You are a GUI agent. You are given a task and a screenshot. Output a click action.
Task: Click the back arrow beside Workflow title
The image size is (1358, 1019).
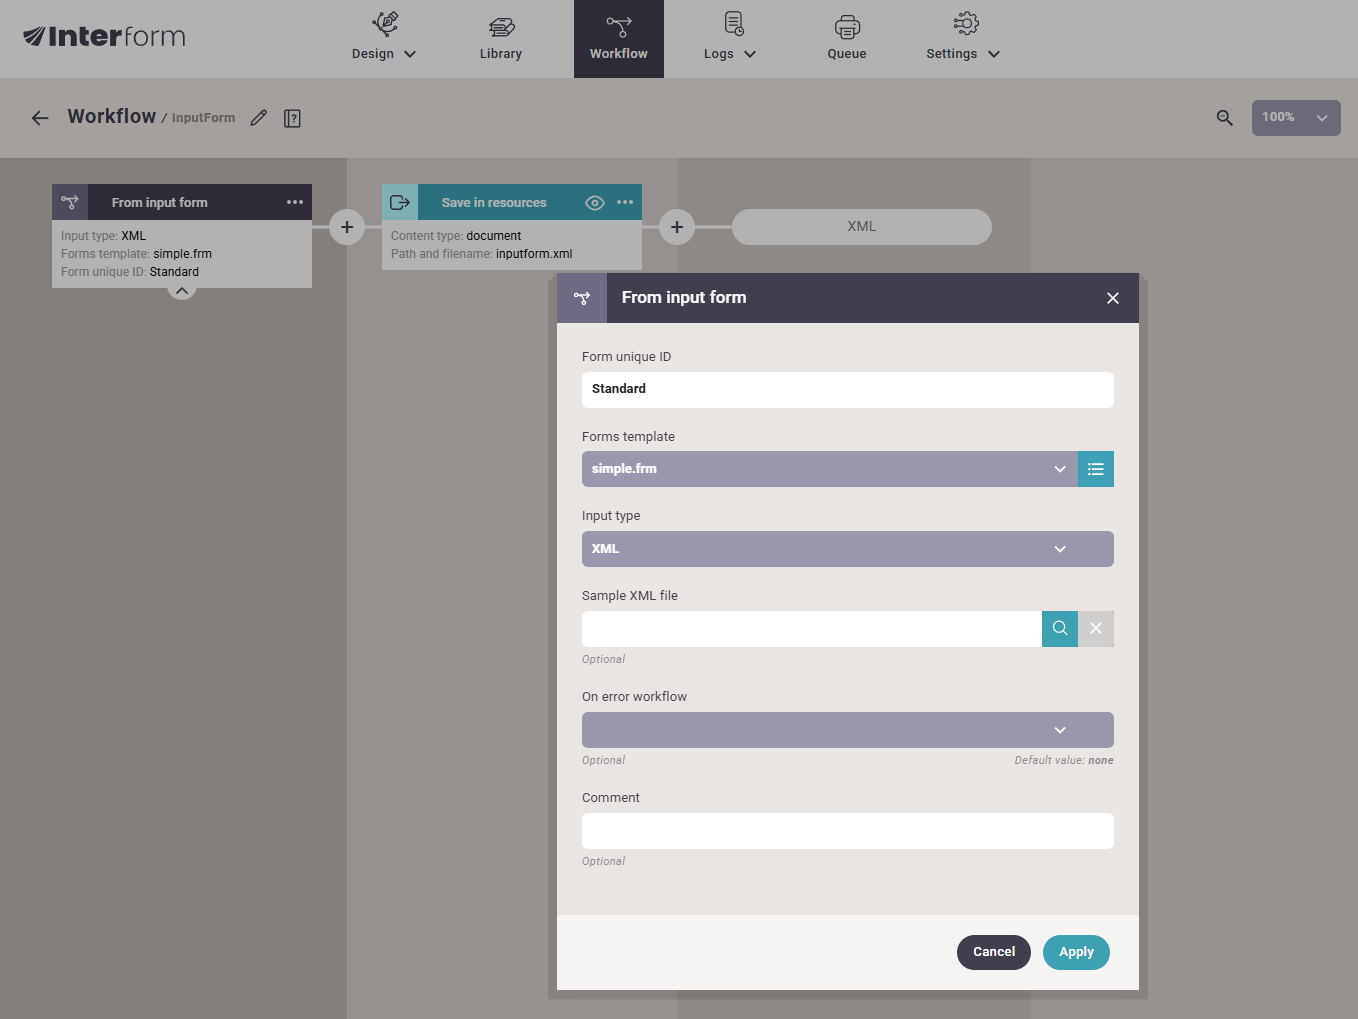pos(40,118)
